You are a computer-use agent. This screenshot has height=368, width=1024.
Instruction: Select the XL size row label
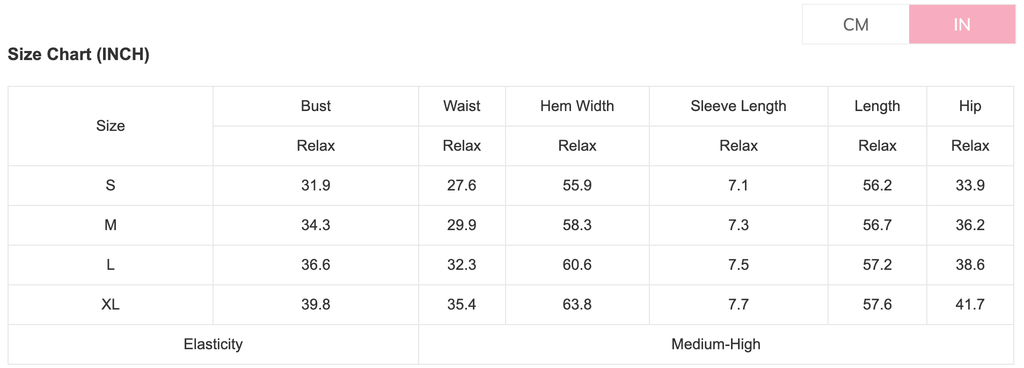point(110,305)
